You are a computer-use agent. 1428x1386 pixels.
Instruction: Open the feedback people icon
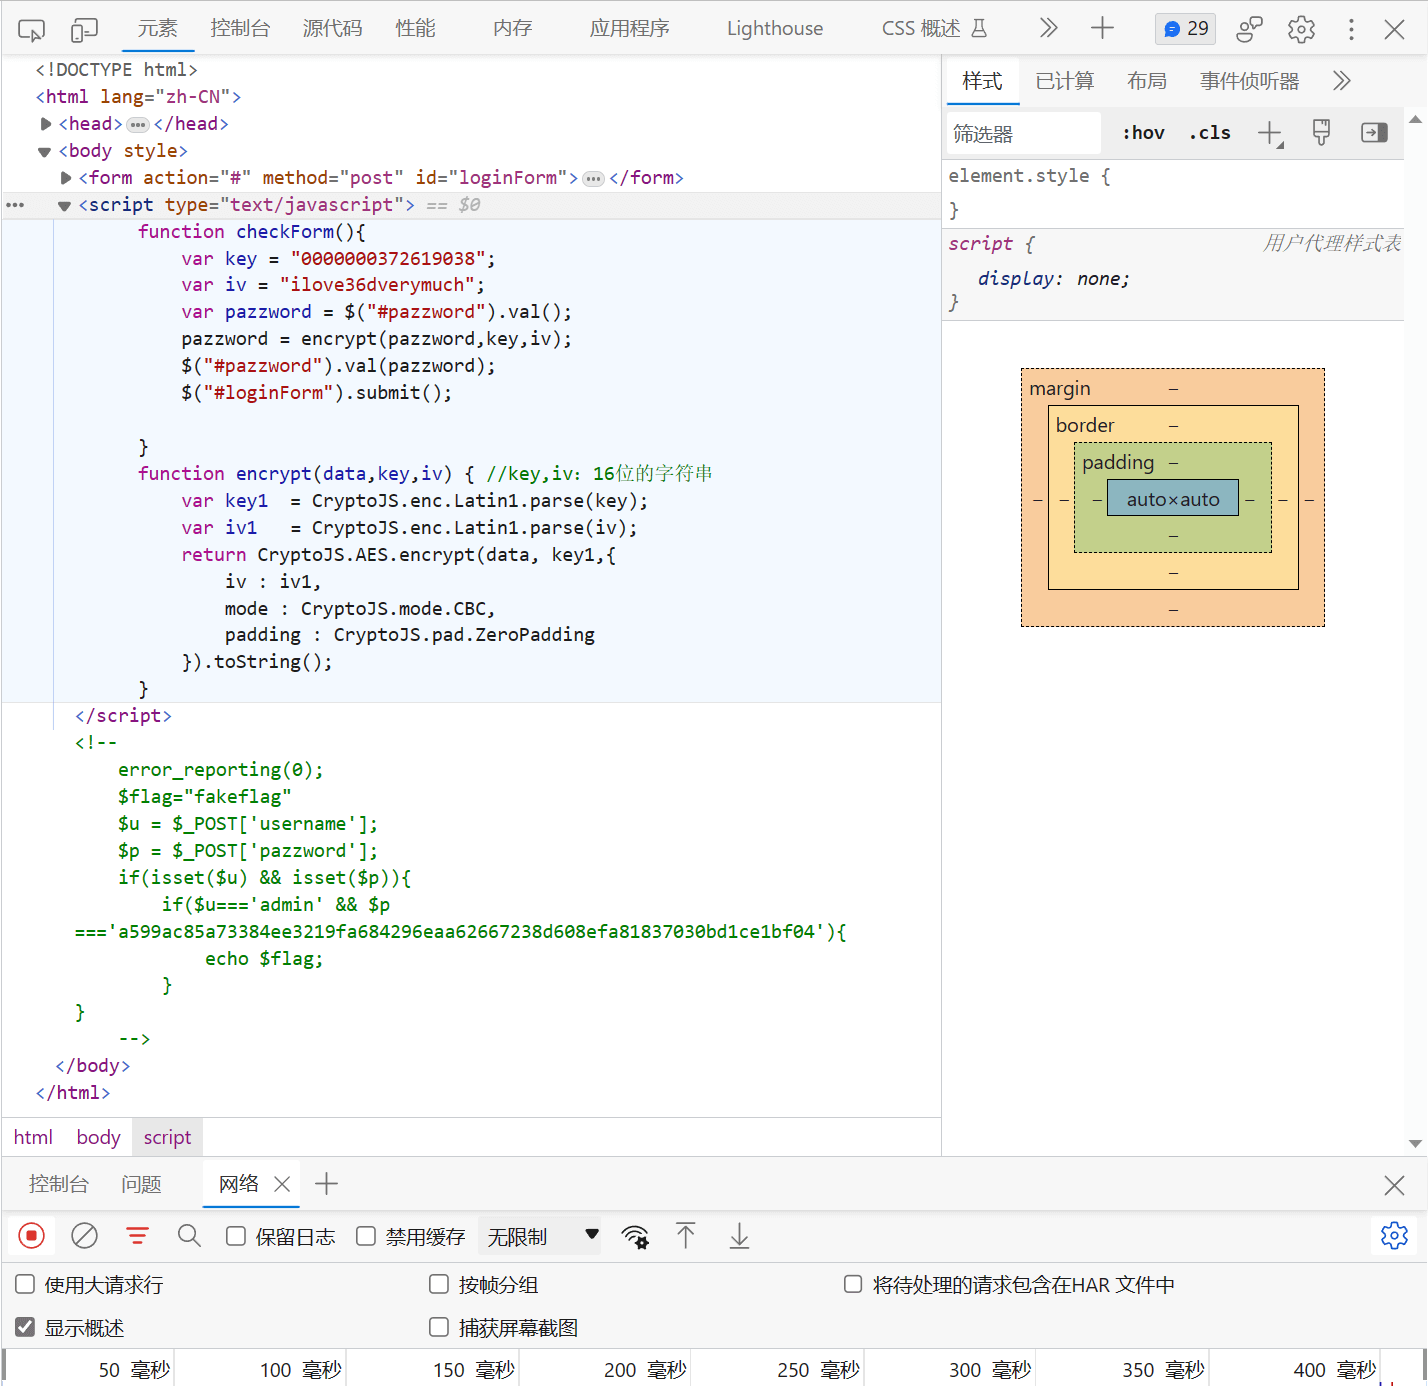1250,29
